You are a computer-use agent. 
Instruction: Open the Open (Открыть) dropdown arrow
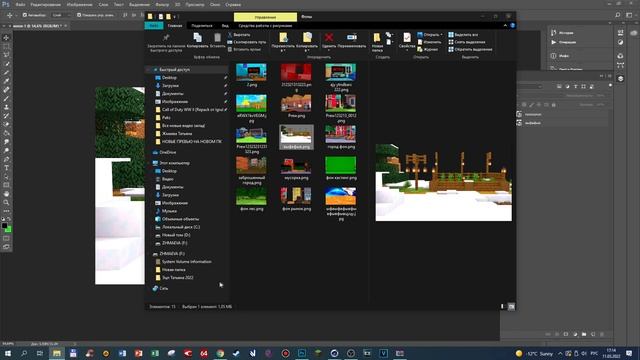441,35
